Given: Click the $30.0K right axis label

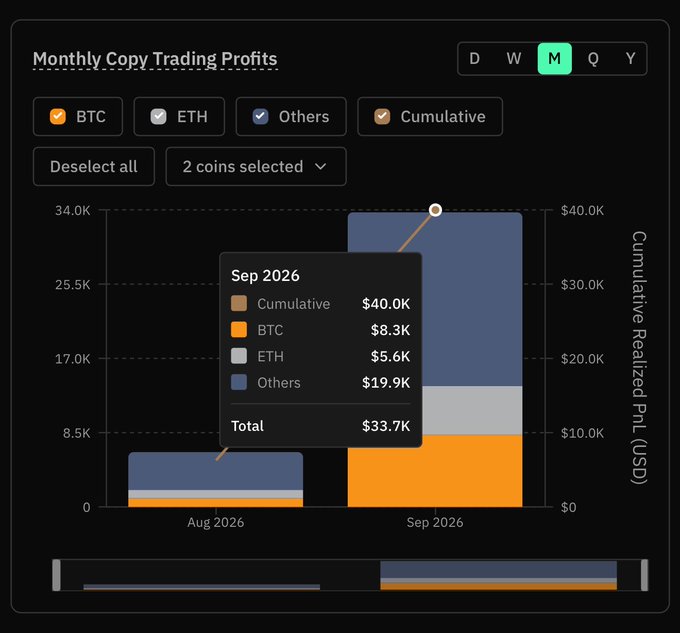Looking at the screenshot, I should (582, 285).
